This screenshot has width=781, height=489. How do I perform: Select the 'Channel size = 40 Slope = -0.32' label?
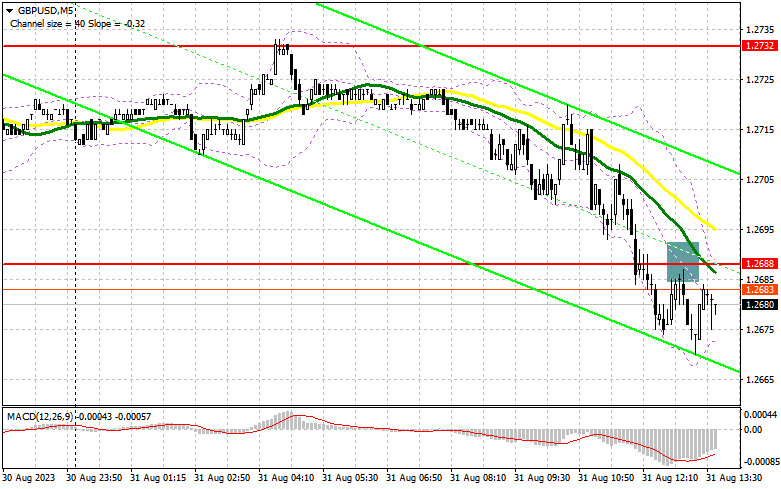coord(78,23)
